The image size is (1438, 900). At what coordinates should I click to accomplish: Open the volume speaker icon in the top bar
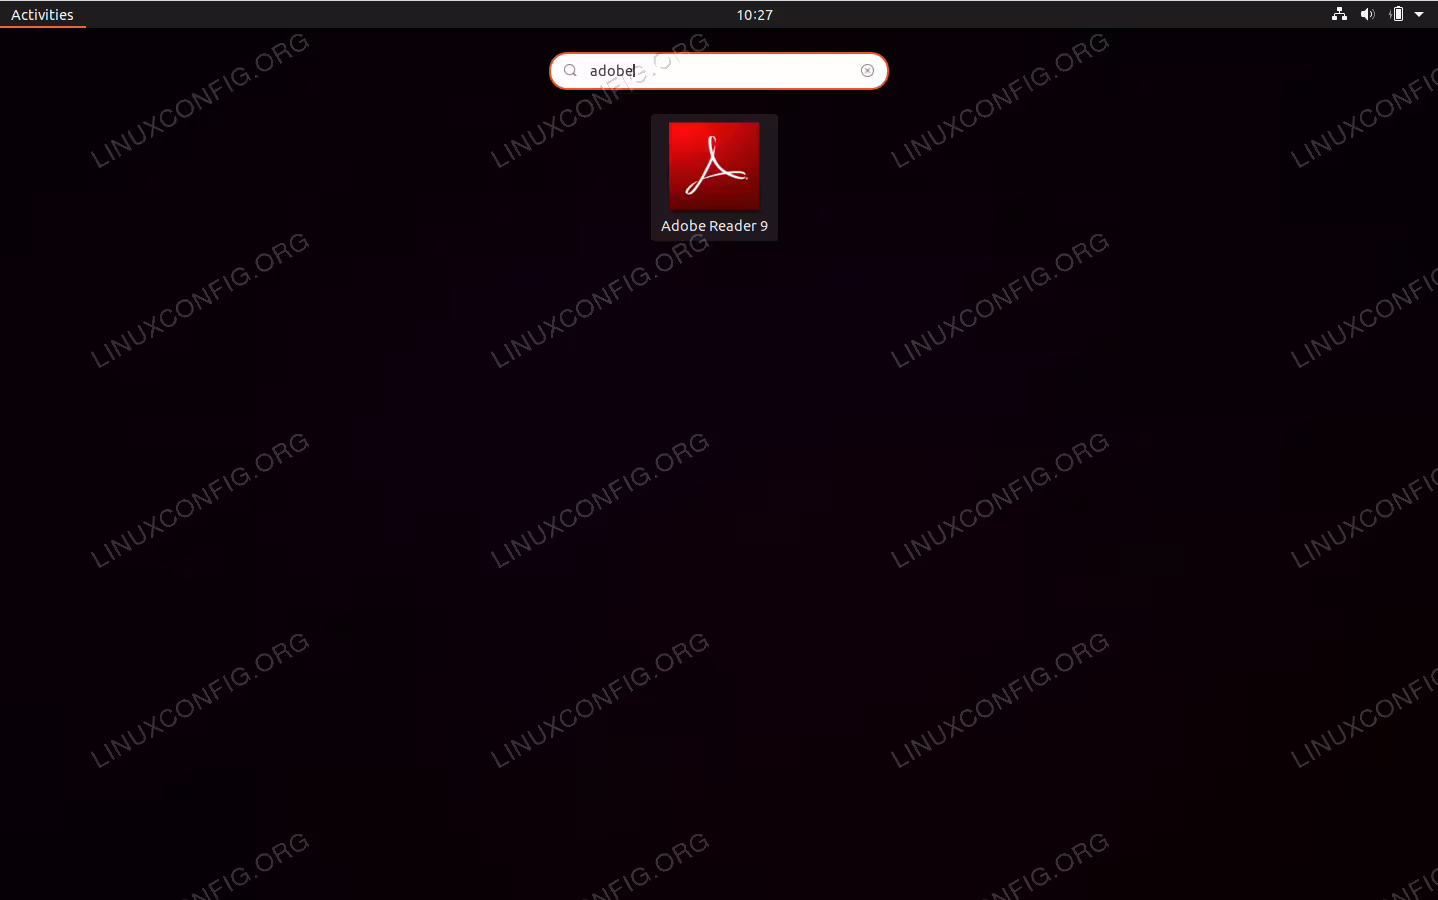point(1367,14)
